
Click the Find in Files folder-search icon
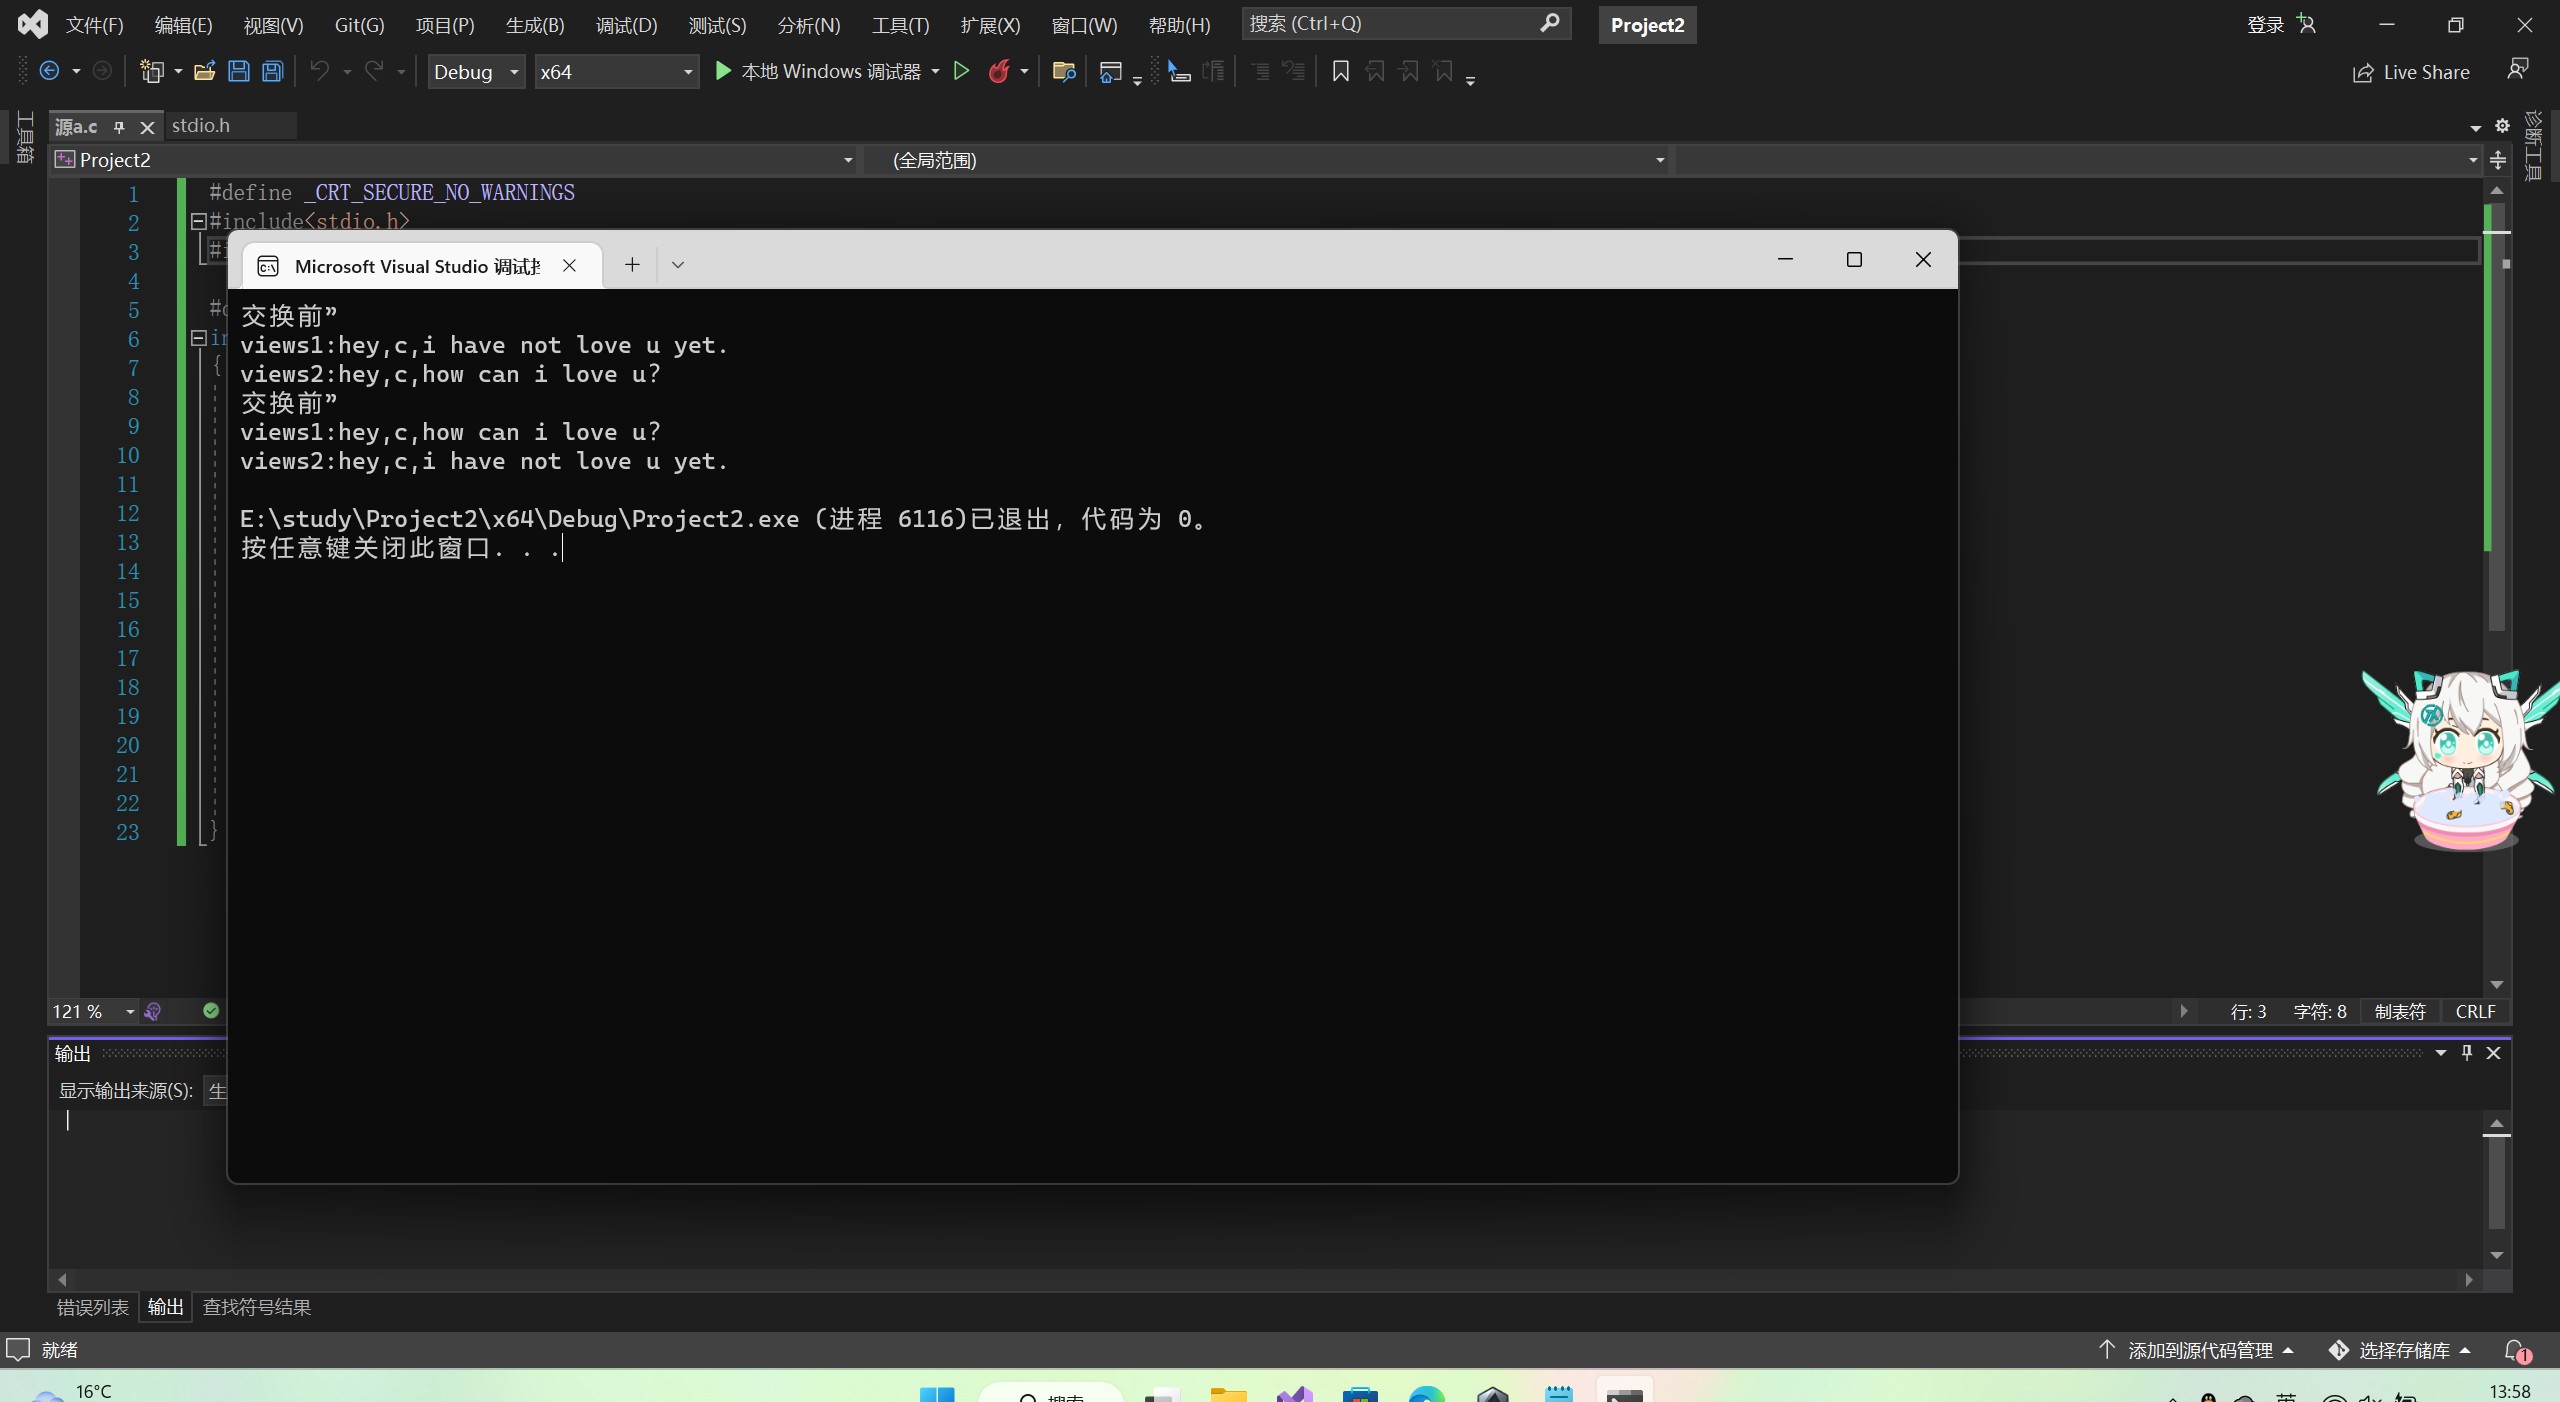click(1063, 71)
